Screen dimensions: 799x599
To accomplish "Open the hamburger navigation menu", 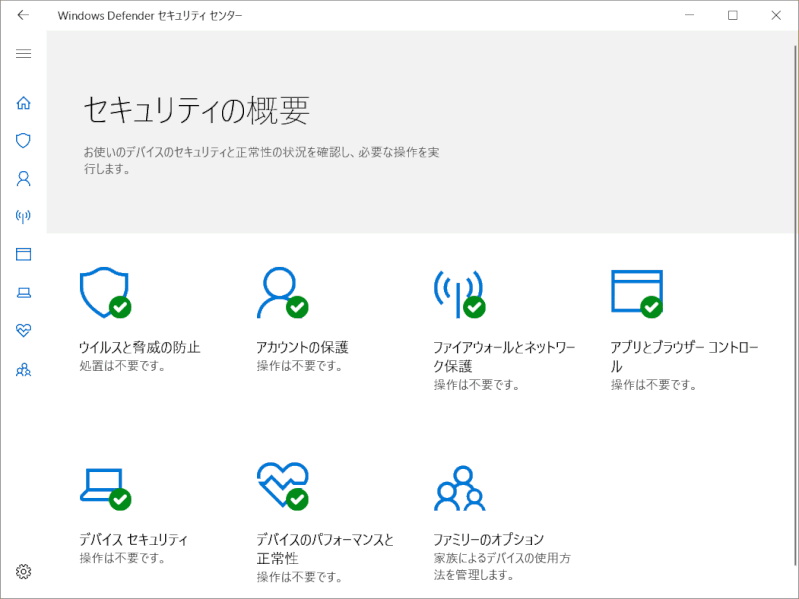I will click(23, 53).
